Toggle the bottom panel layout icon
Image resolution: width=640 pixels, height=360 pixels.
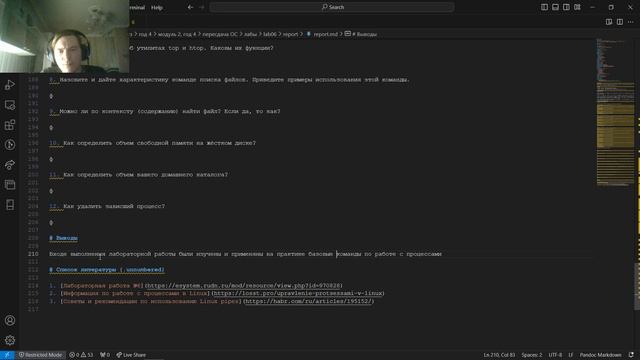click(555, 7)
